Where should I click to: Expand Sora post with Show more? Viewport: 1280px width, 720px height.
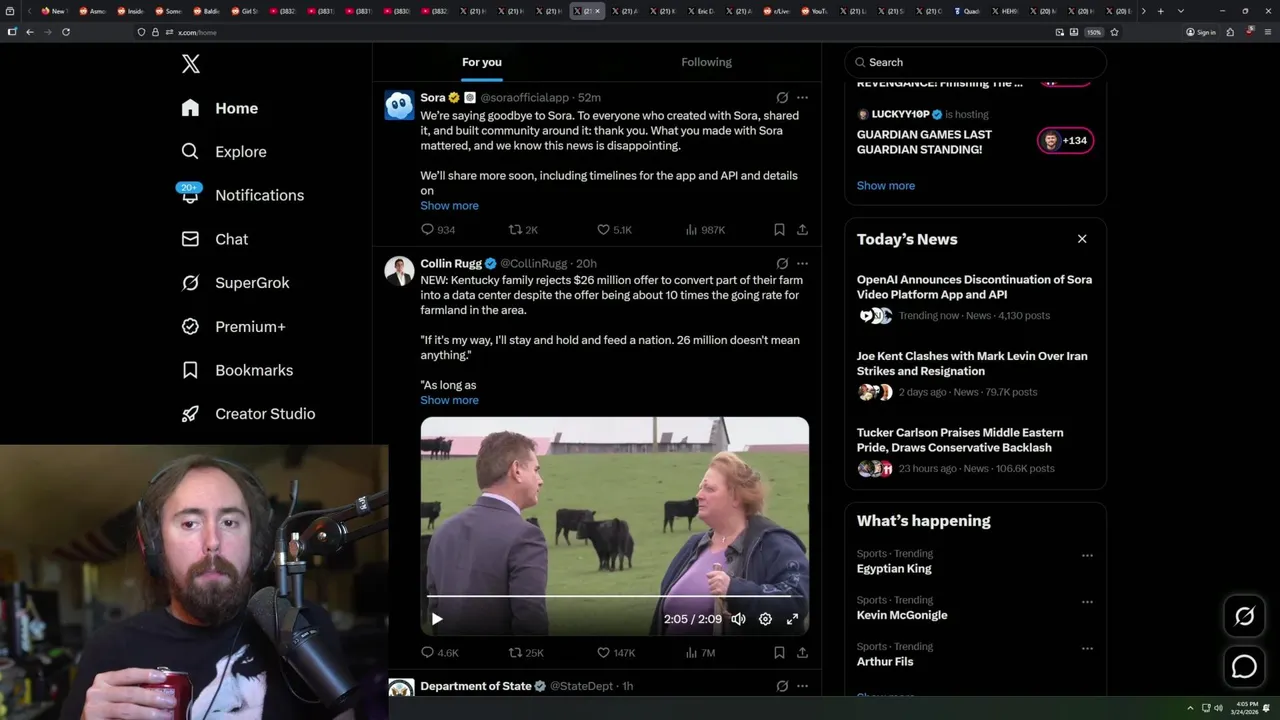click(449, 206)
